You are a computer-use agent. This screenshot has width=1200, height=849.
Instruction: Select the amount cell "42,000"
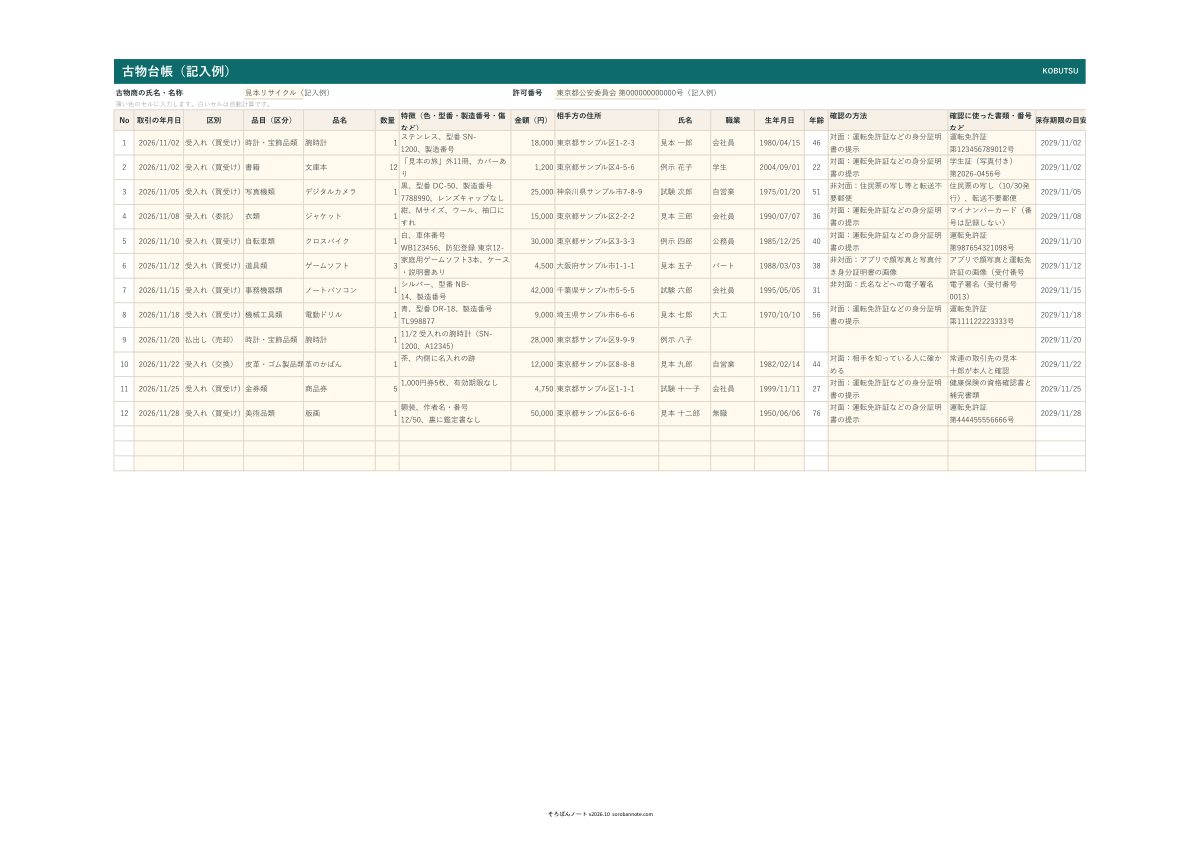click(x=533, y=290)
